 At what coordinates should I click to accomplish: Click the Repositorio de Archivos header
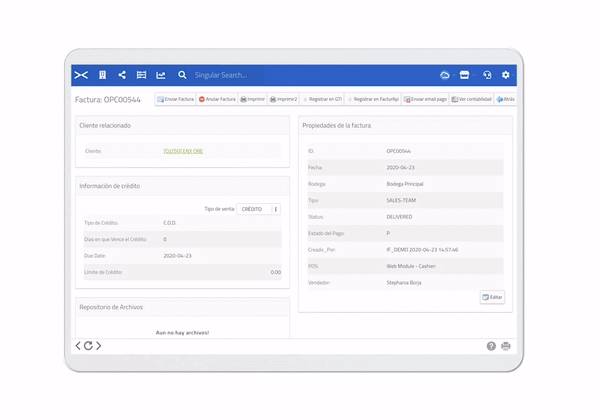(x=111, y=307)
